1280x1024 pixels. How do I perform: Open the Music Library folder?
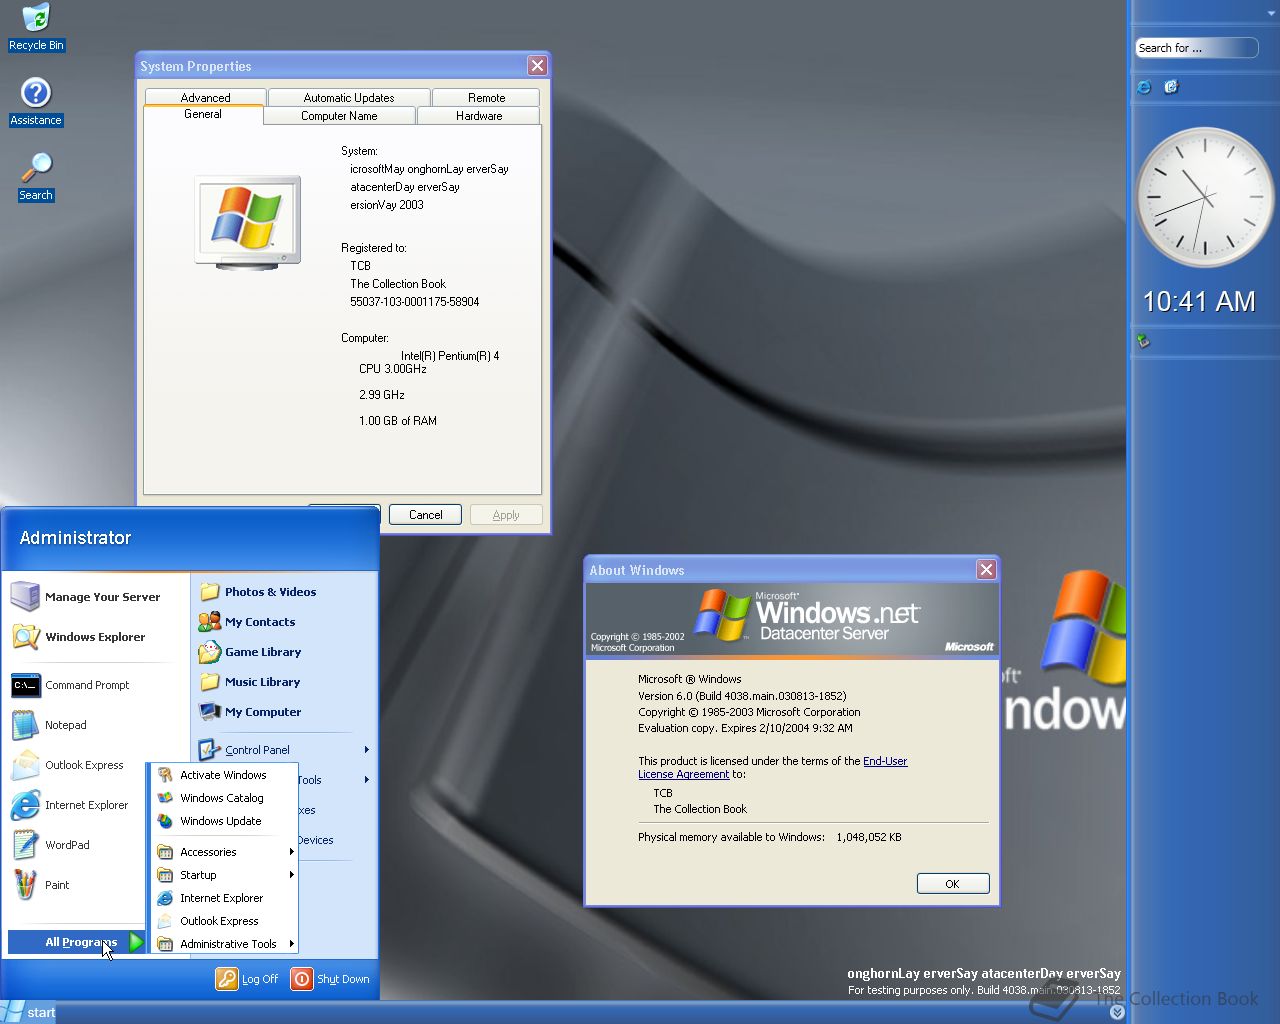coord(250,682)
